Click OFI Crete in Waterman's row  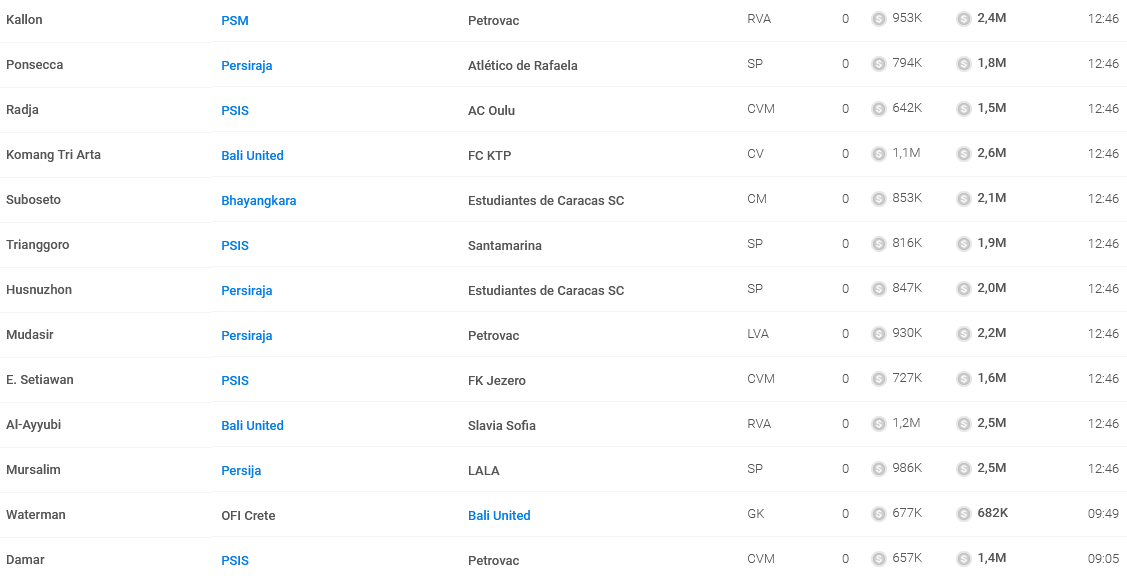pos(248,516)
